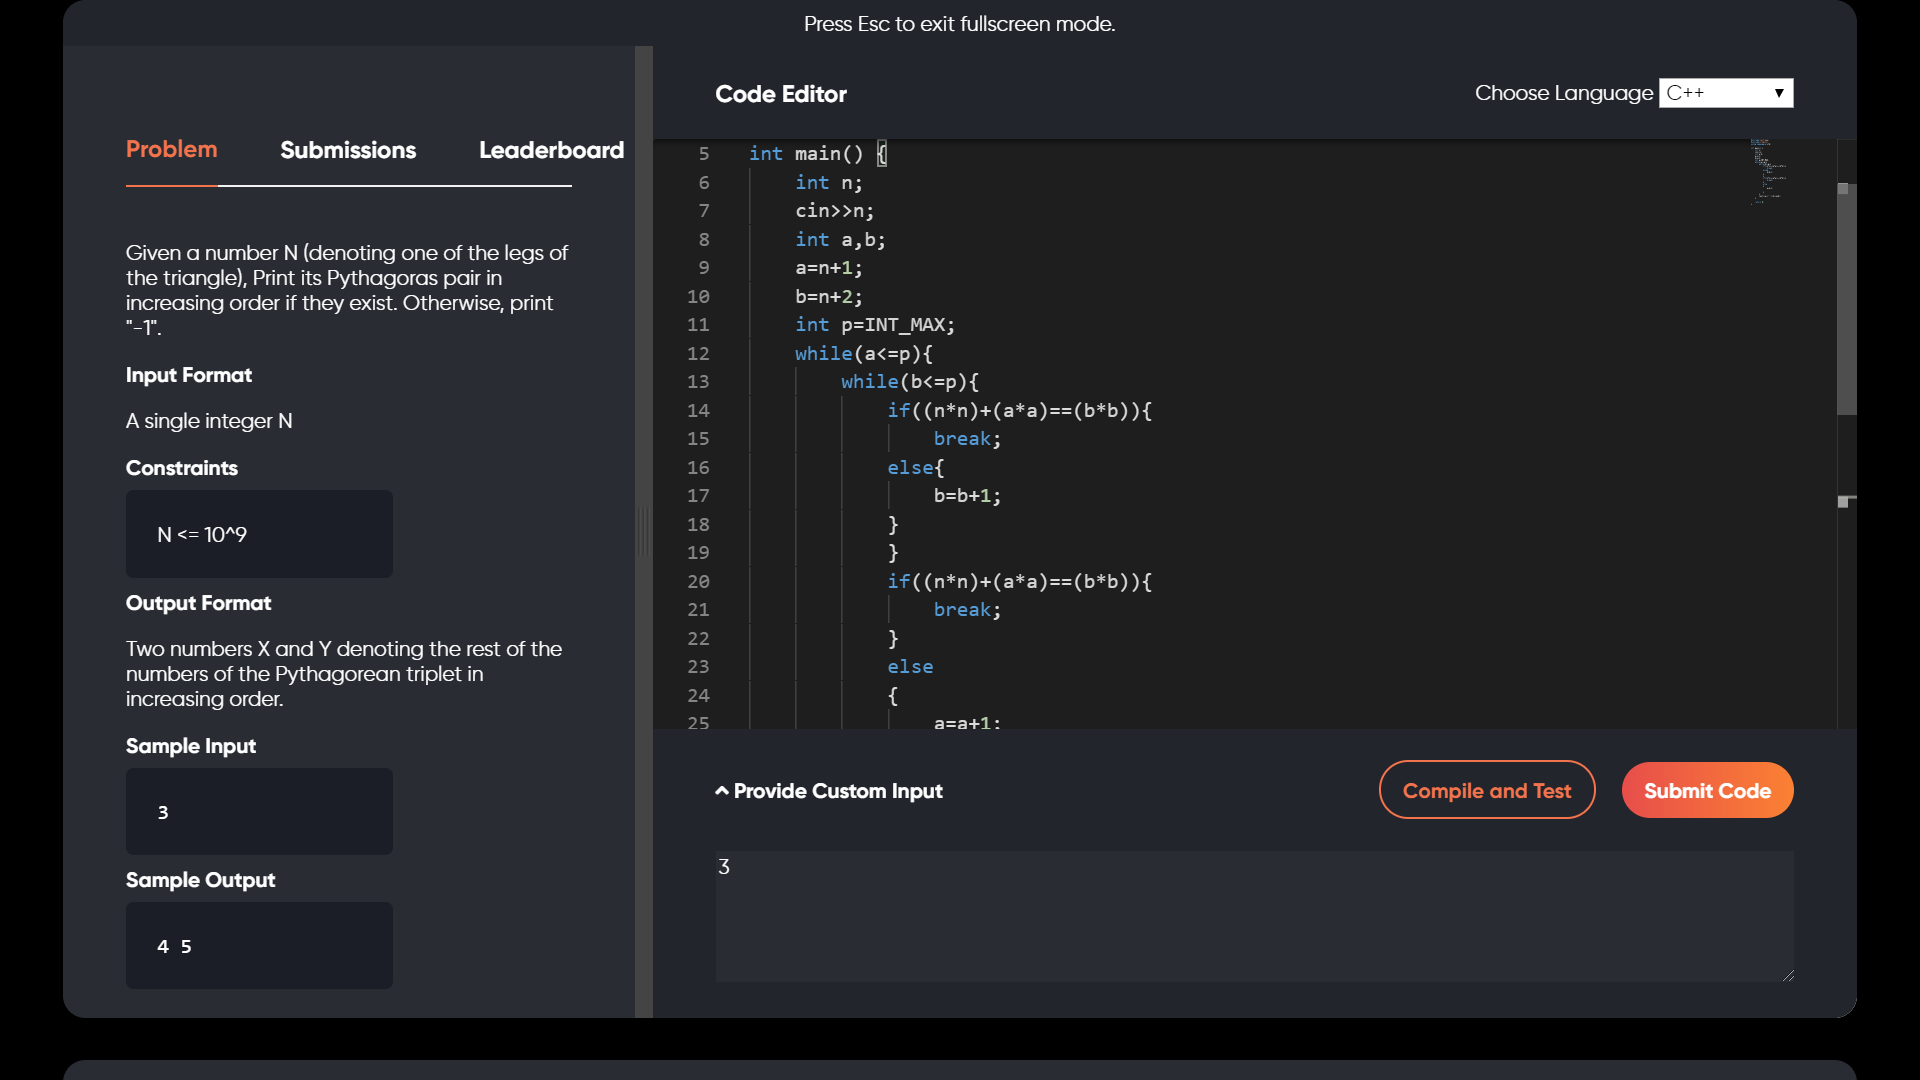Click the opening brace after main()
The width and height of the screenshot is (1920, 1080).
pos(882,154)
